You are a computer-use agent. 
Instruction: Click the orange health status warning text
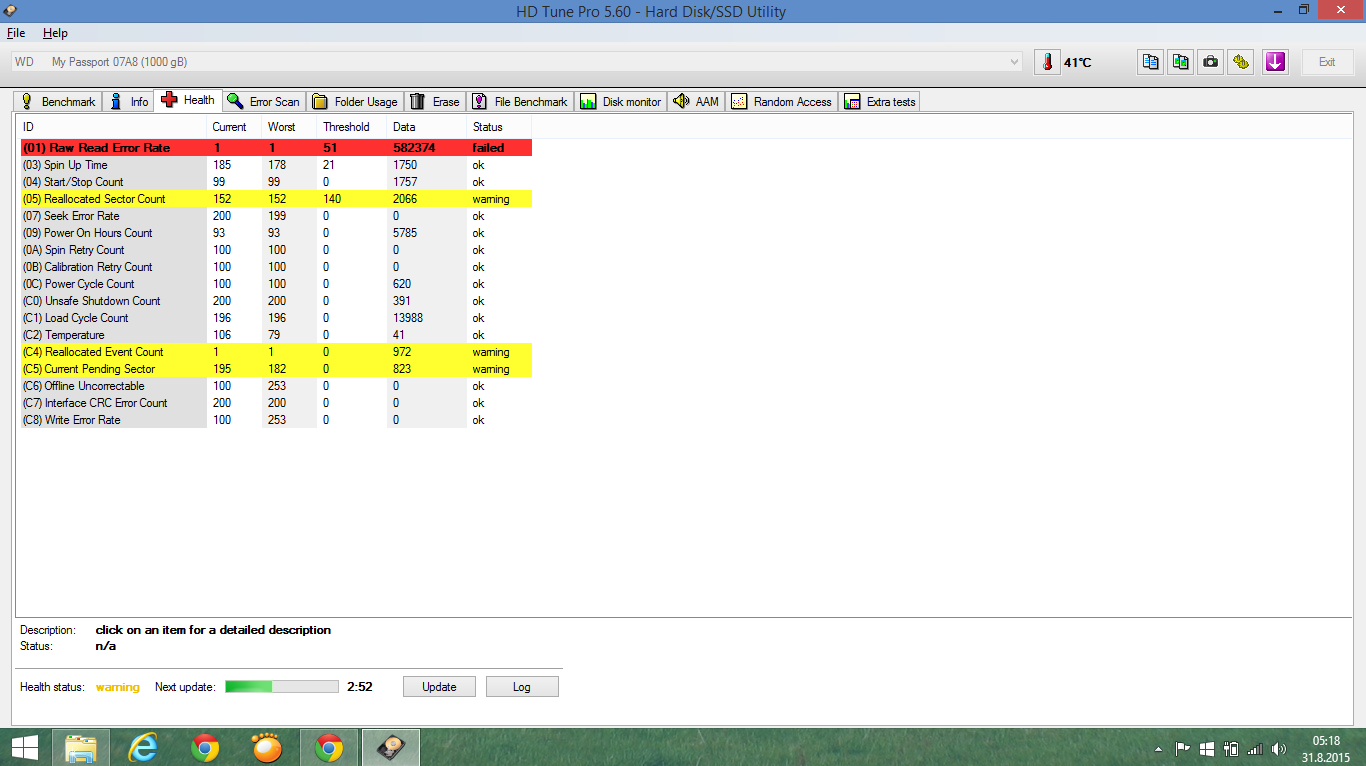[118, 687]
